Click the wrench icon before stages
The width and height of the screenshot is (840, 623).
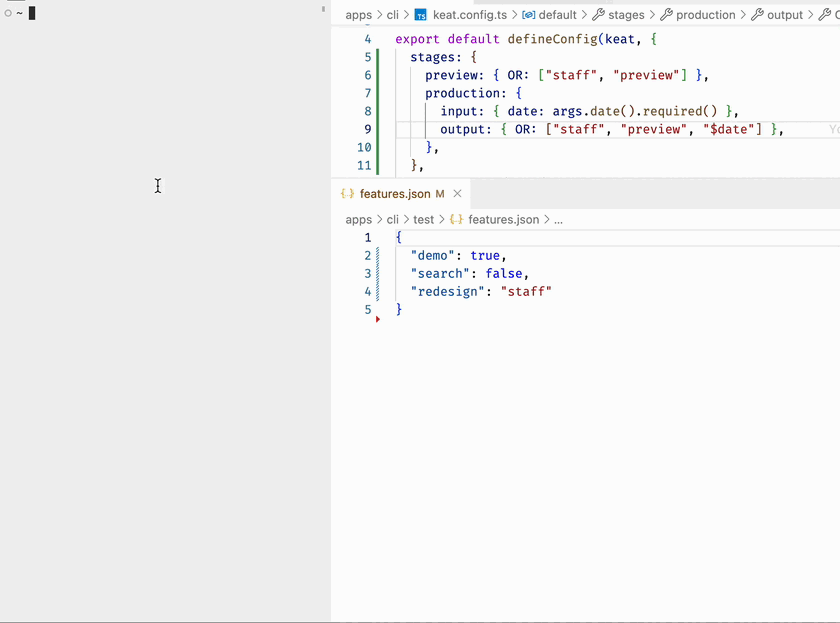(598, 15)
